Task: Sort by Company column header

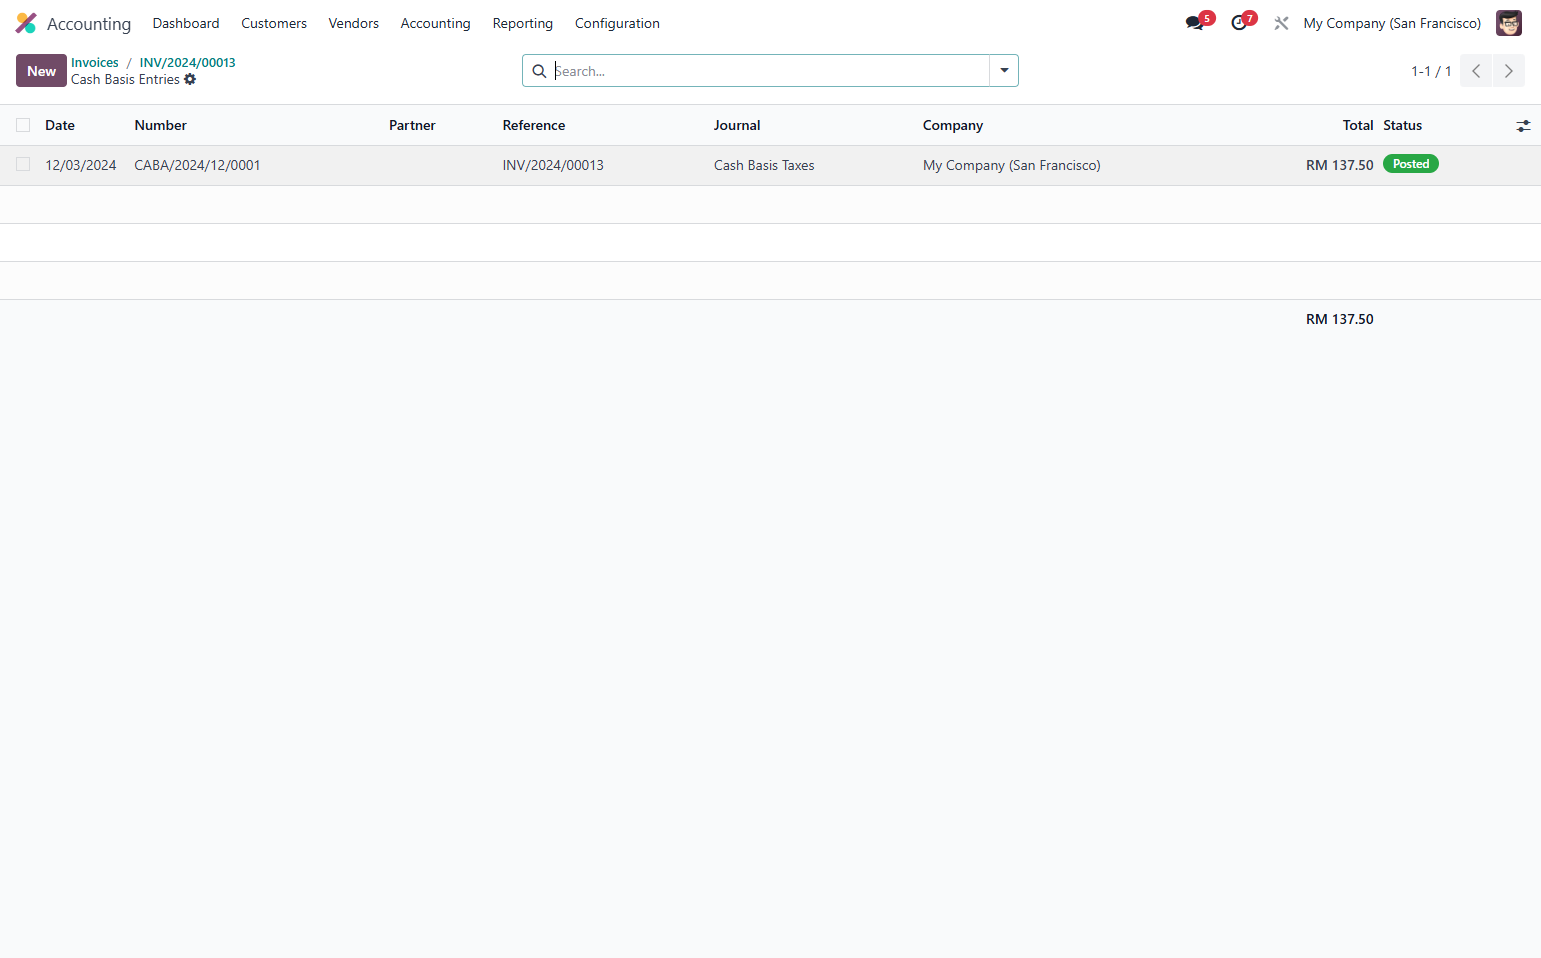Action: (953, 125)
